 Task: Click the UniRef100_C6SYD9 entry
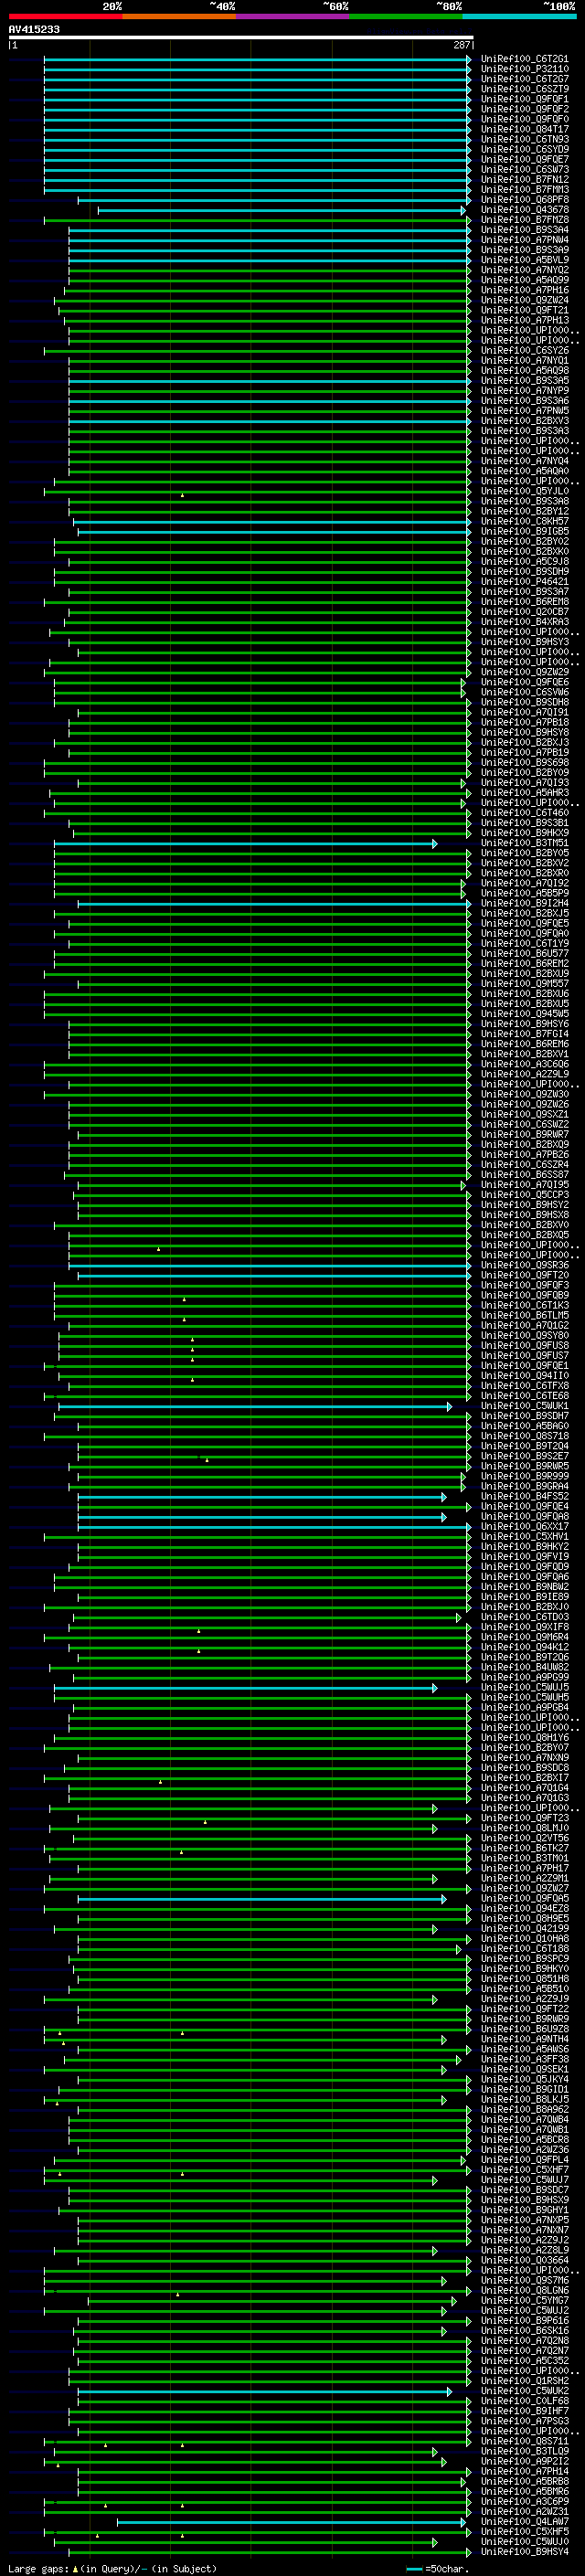(525, 149)
